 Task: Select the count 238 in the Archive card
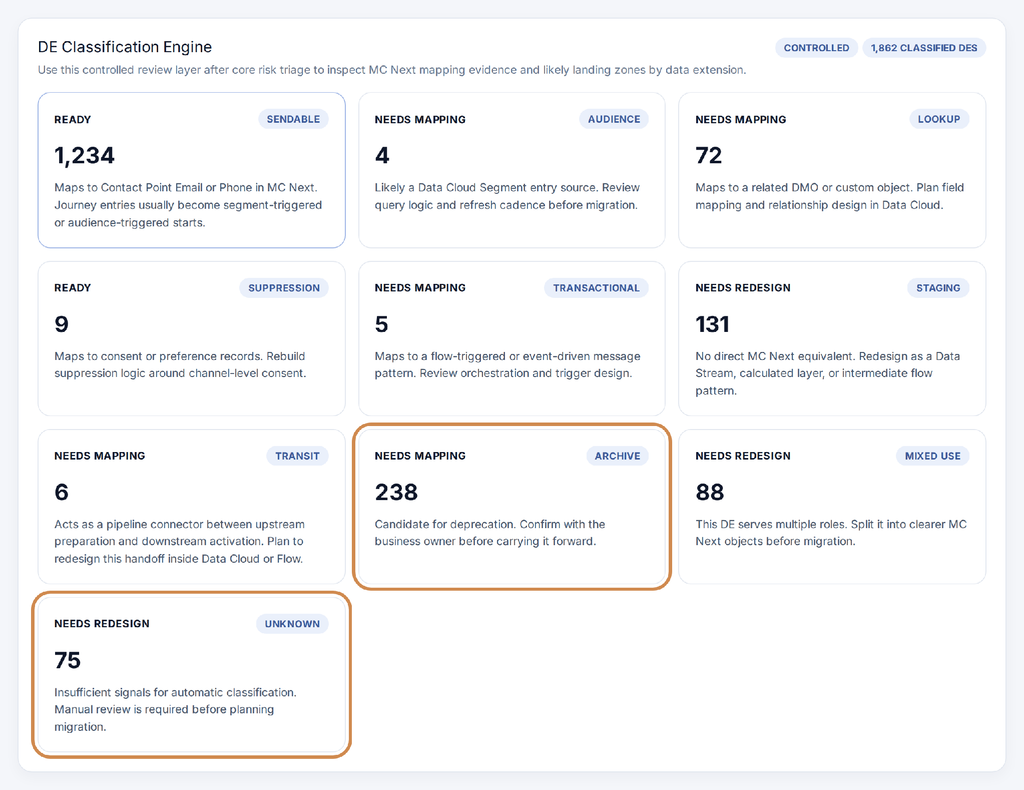coord(396,492)
